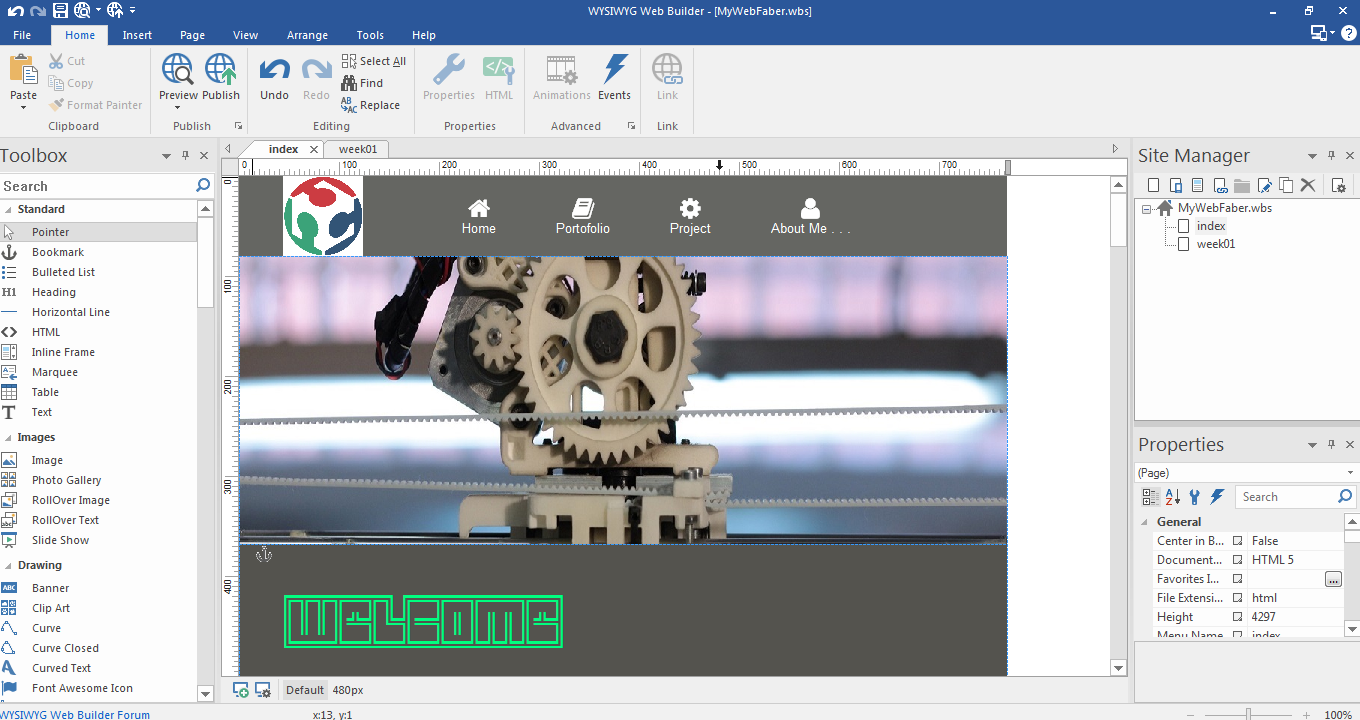Click the clone page icon in Site Manager
Viewport: 1360px width, 720px height.
point(1286,185)
